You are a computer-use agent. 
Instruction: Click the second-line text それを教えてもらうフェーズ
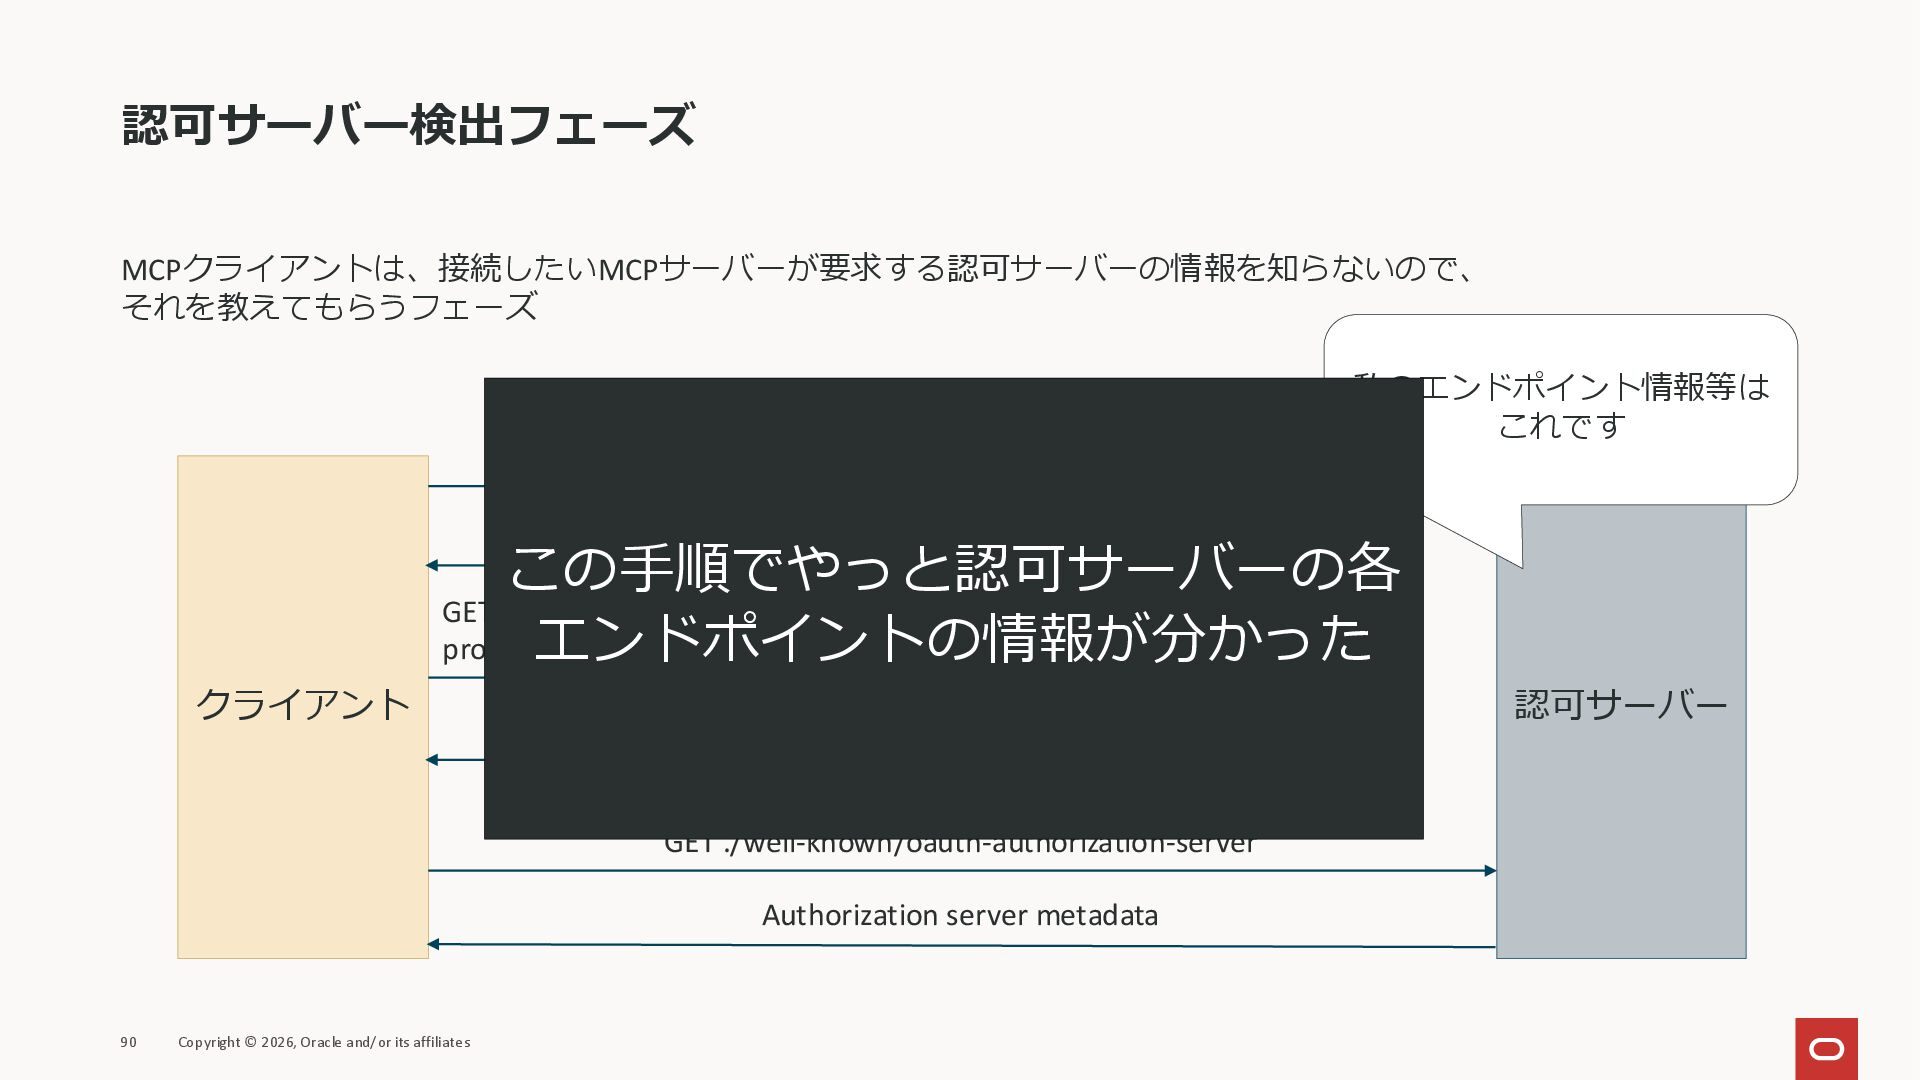click(329, 306)
